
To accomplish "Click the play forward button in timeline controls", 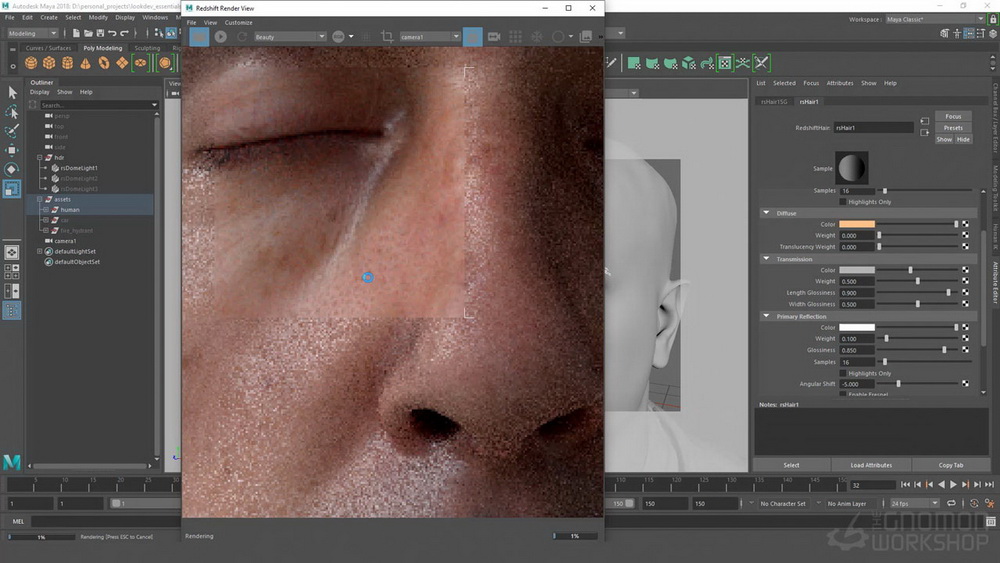I will pyautogui.click(x=953, y=485).
